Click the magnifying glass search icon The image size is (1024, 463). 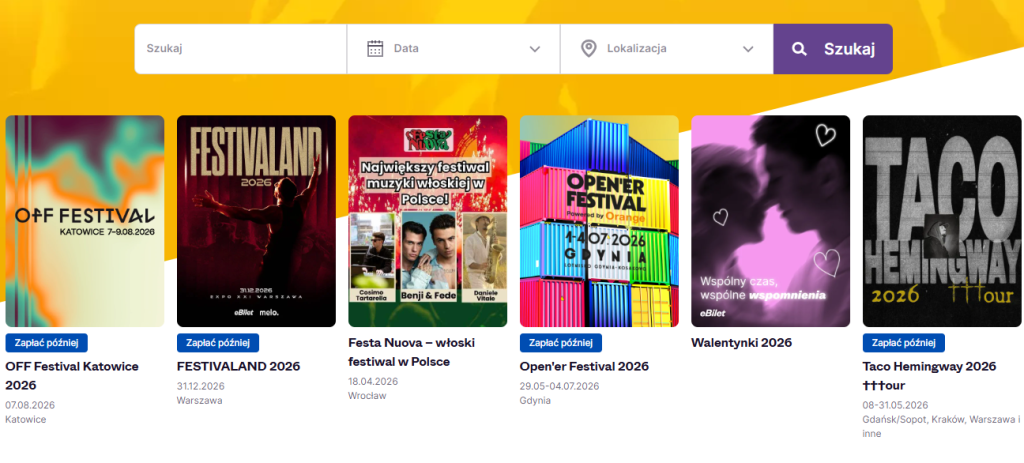799,49
